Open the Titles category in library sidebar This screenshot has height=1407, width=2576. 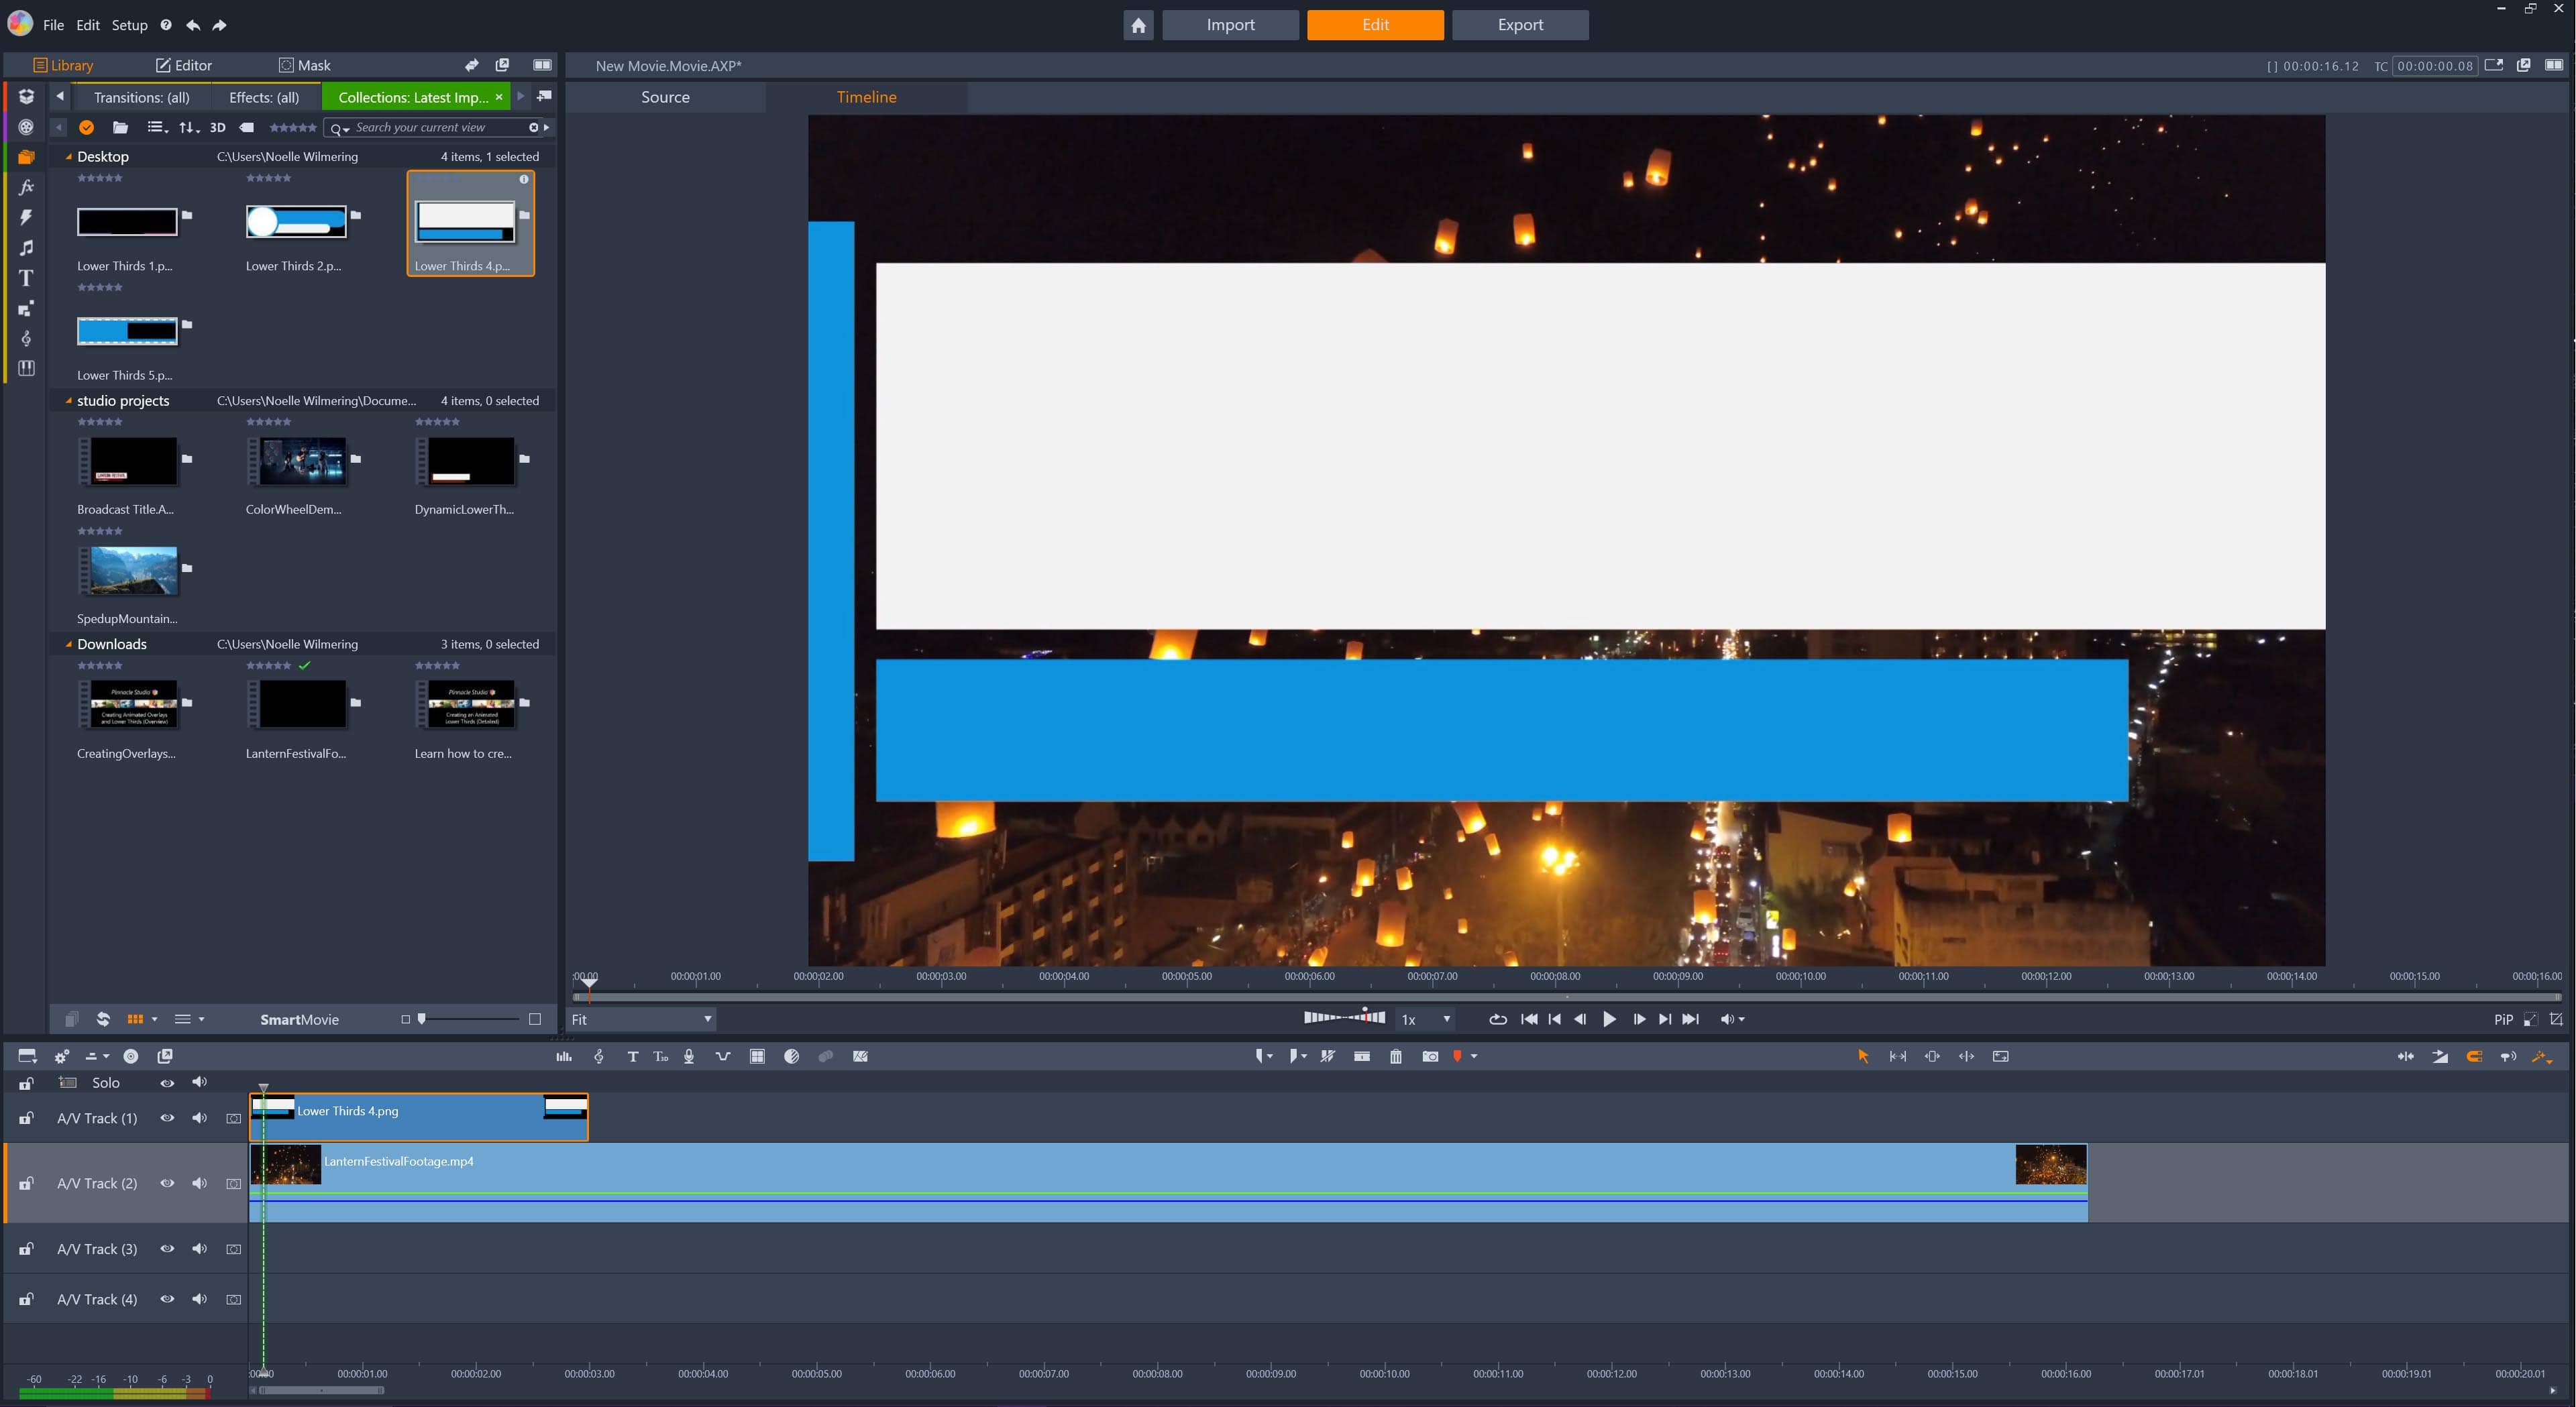pos(26,278)
